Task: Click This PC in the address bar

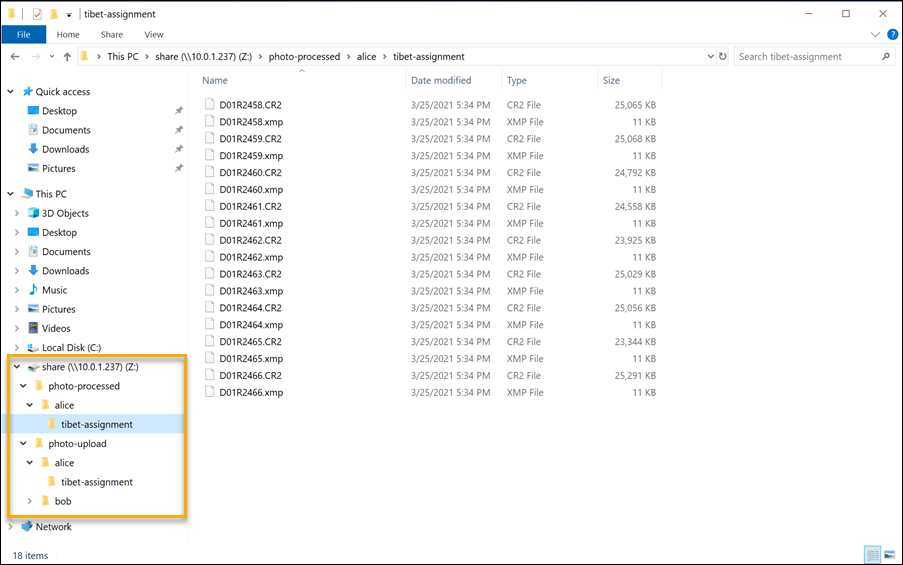Action: [x=123, y=56]
